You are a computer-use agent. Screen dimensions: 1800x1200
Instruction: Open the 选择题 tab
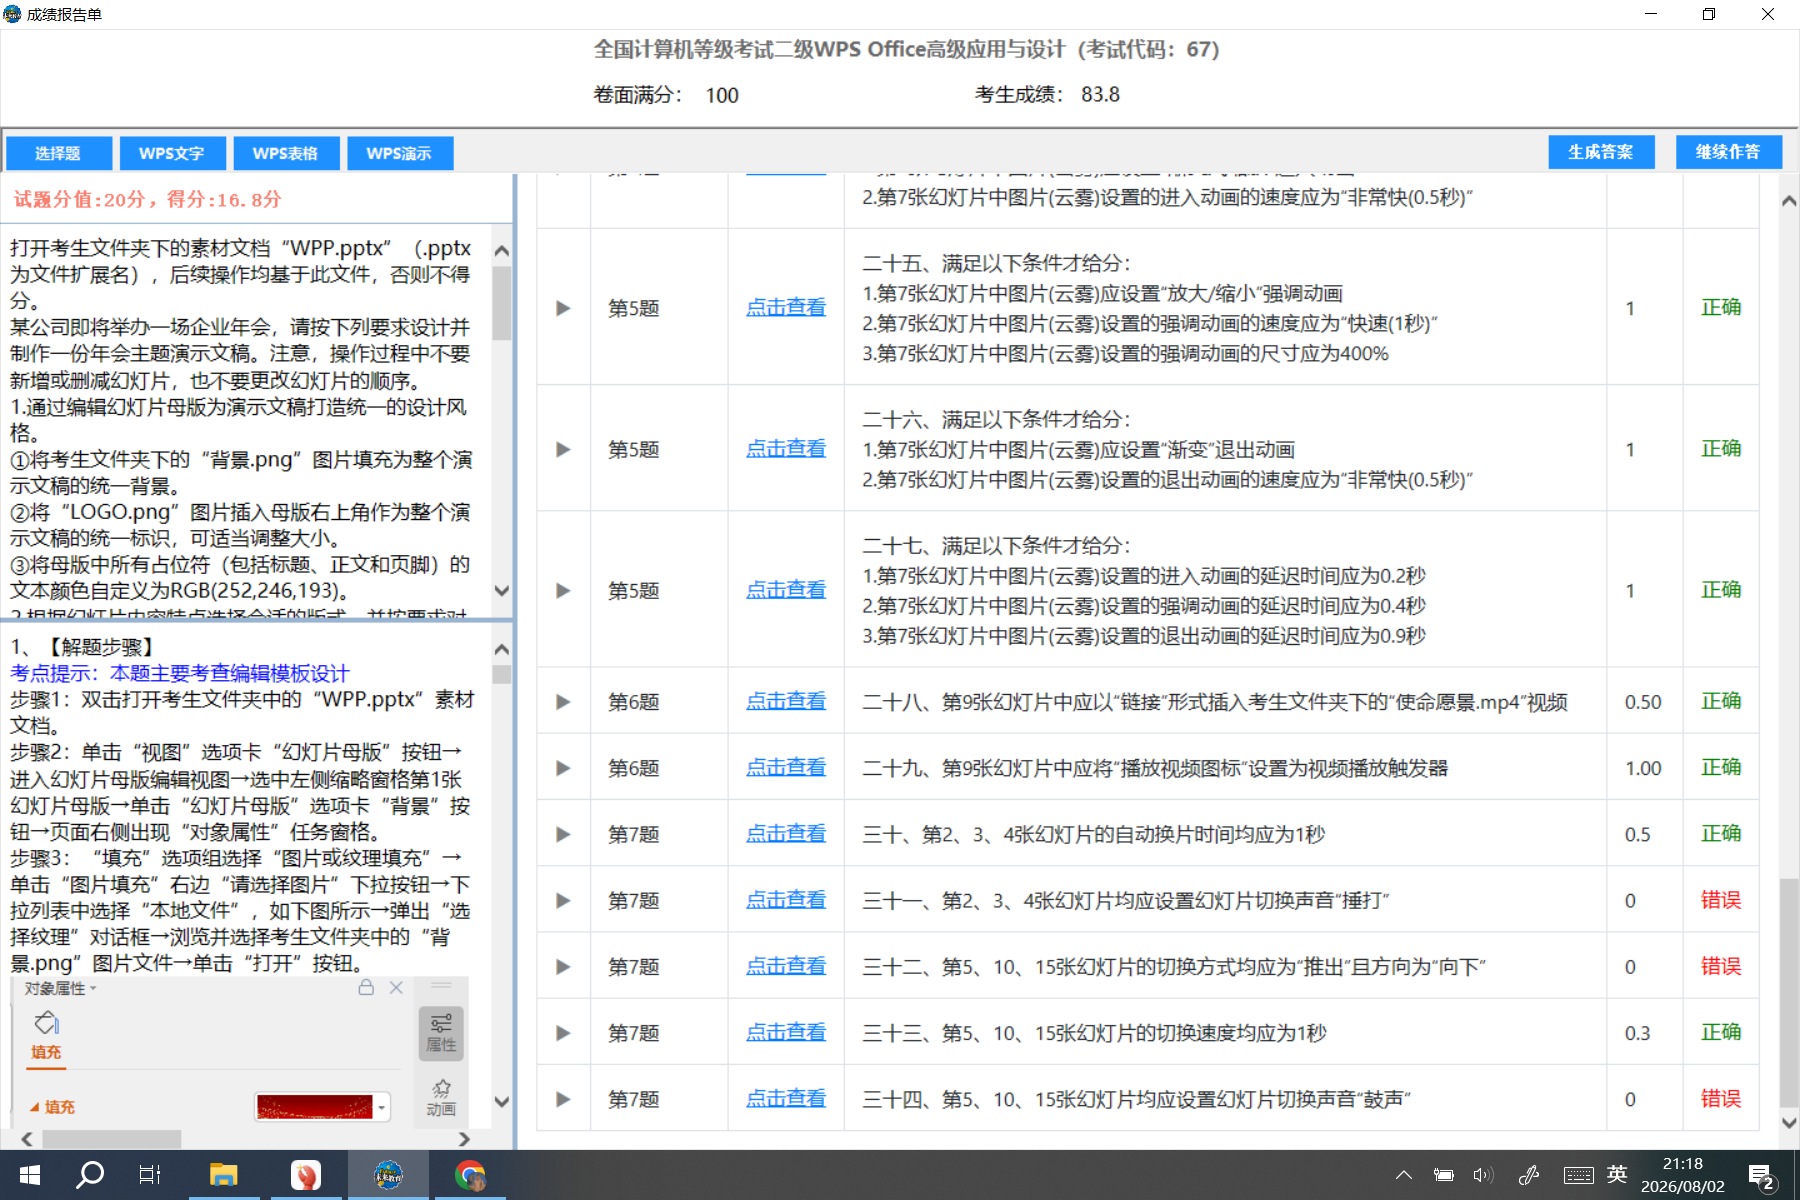(58, 153)
